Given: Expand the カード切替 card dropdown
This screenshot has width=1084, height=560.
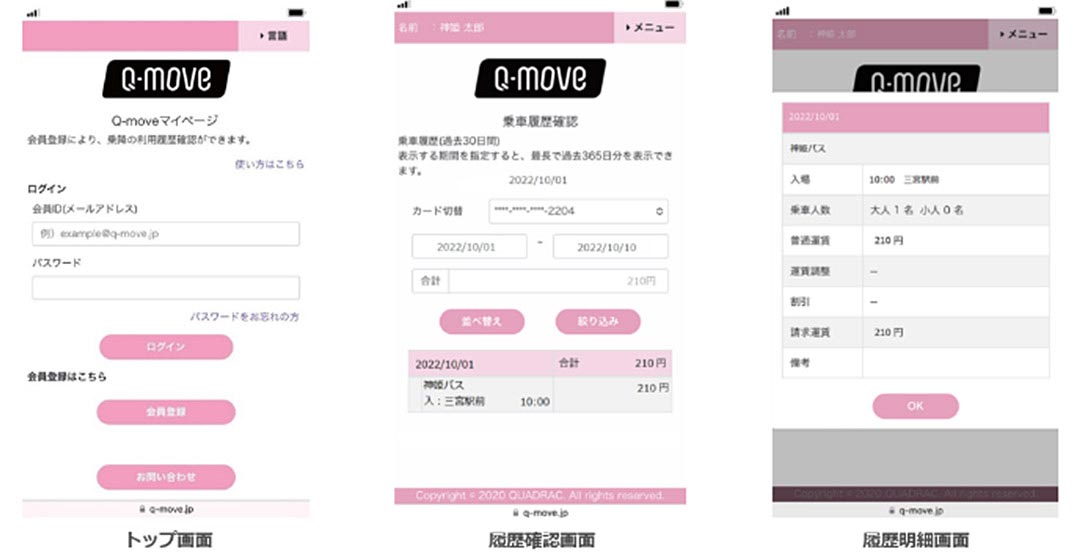Looking at the screenshot, I should (578, 211).
